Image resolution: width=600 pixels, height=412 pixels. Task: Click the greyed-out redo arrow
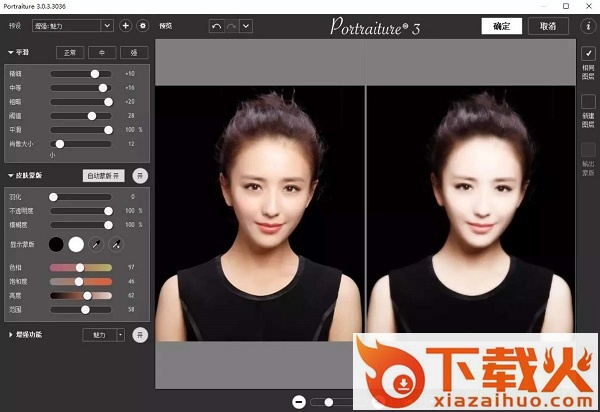[232, 26]
